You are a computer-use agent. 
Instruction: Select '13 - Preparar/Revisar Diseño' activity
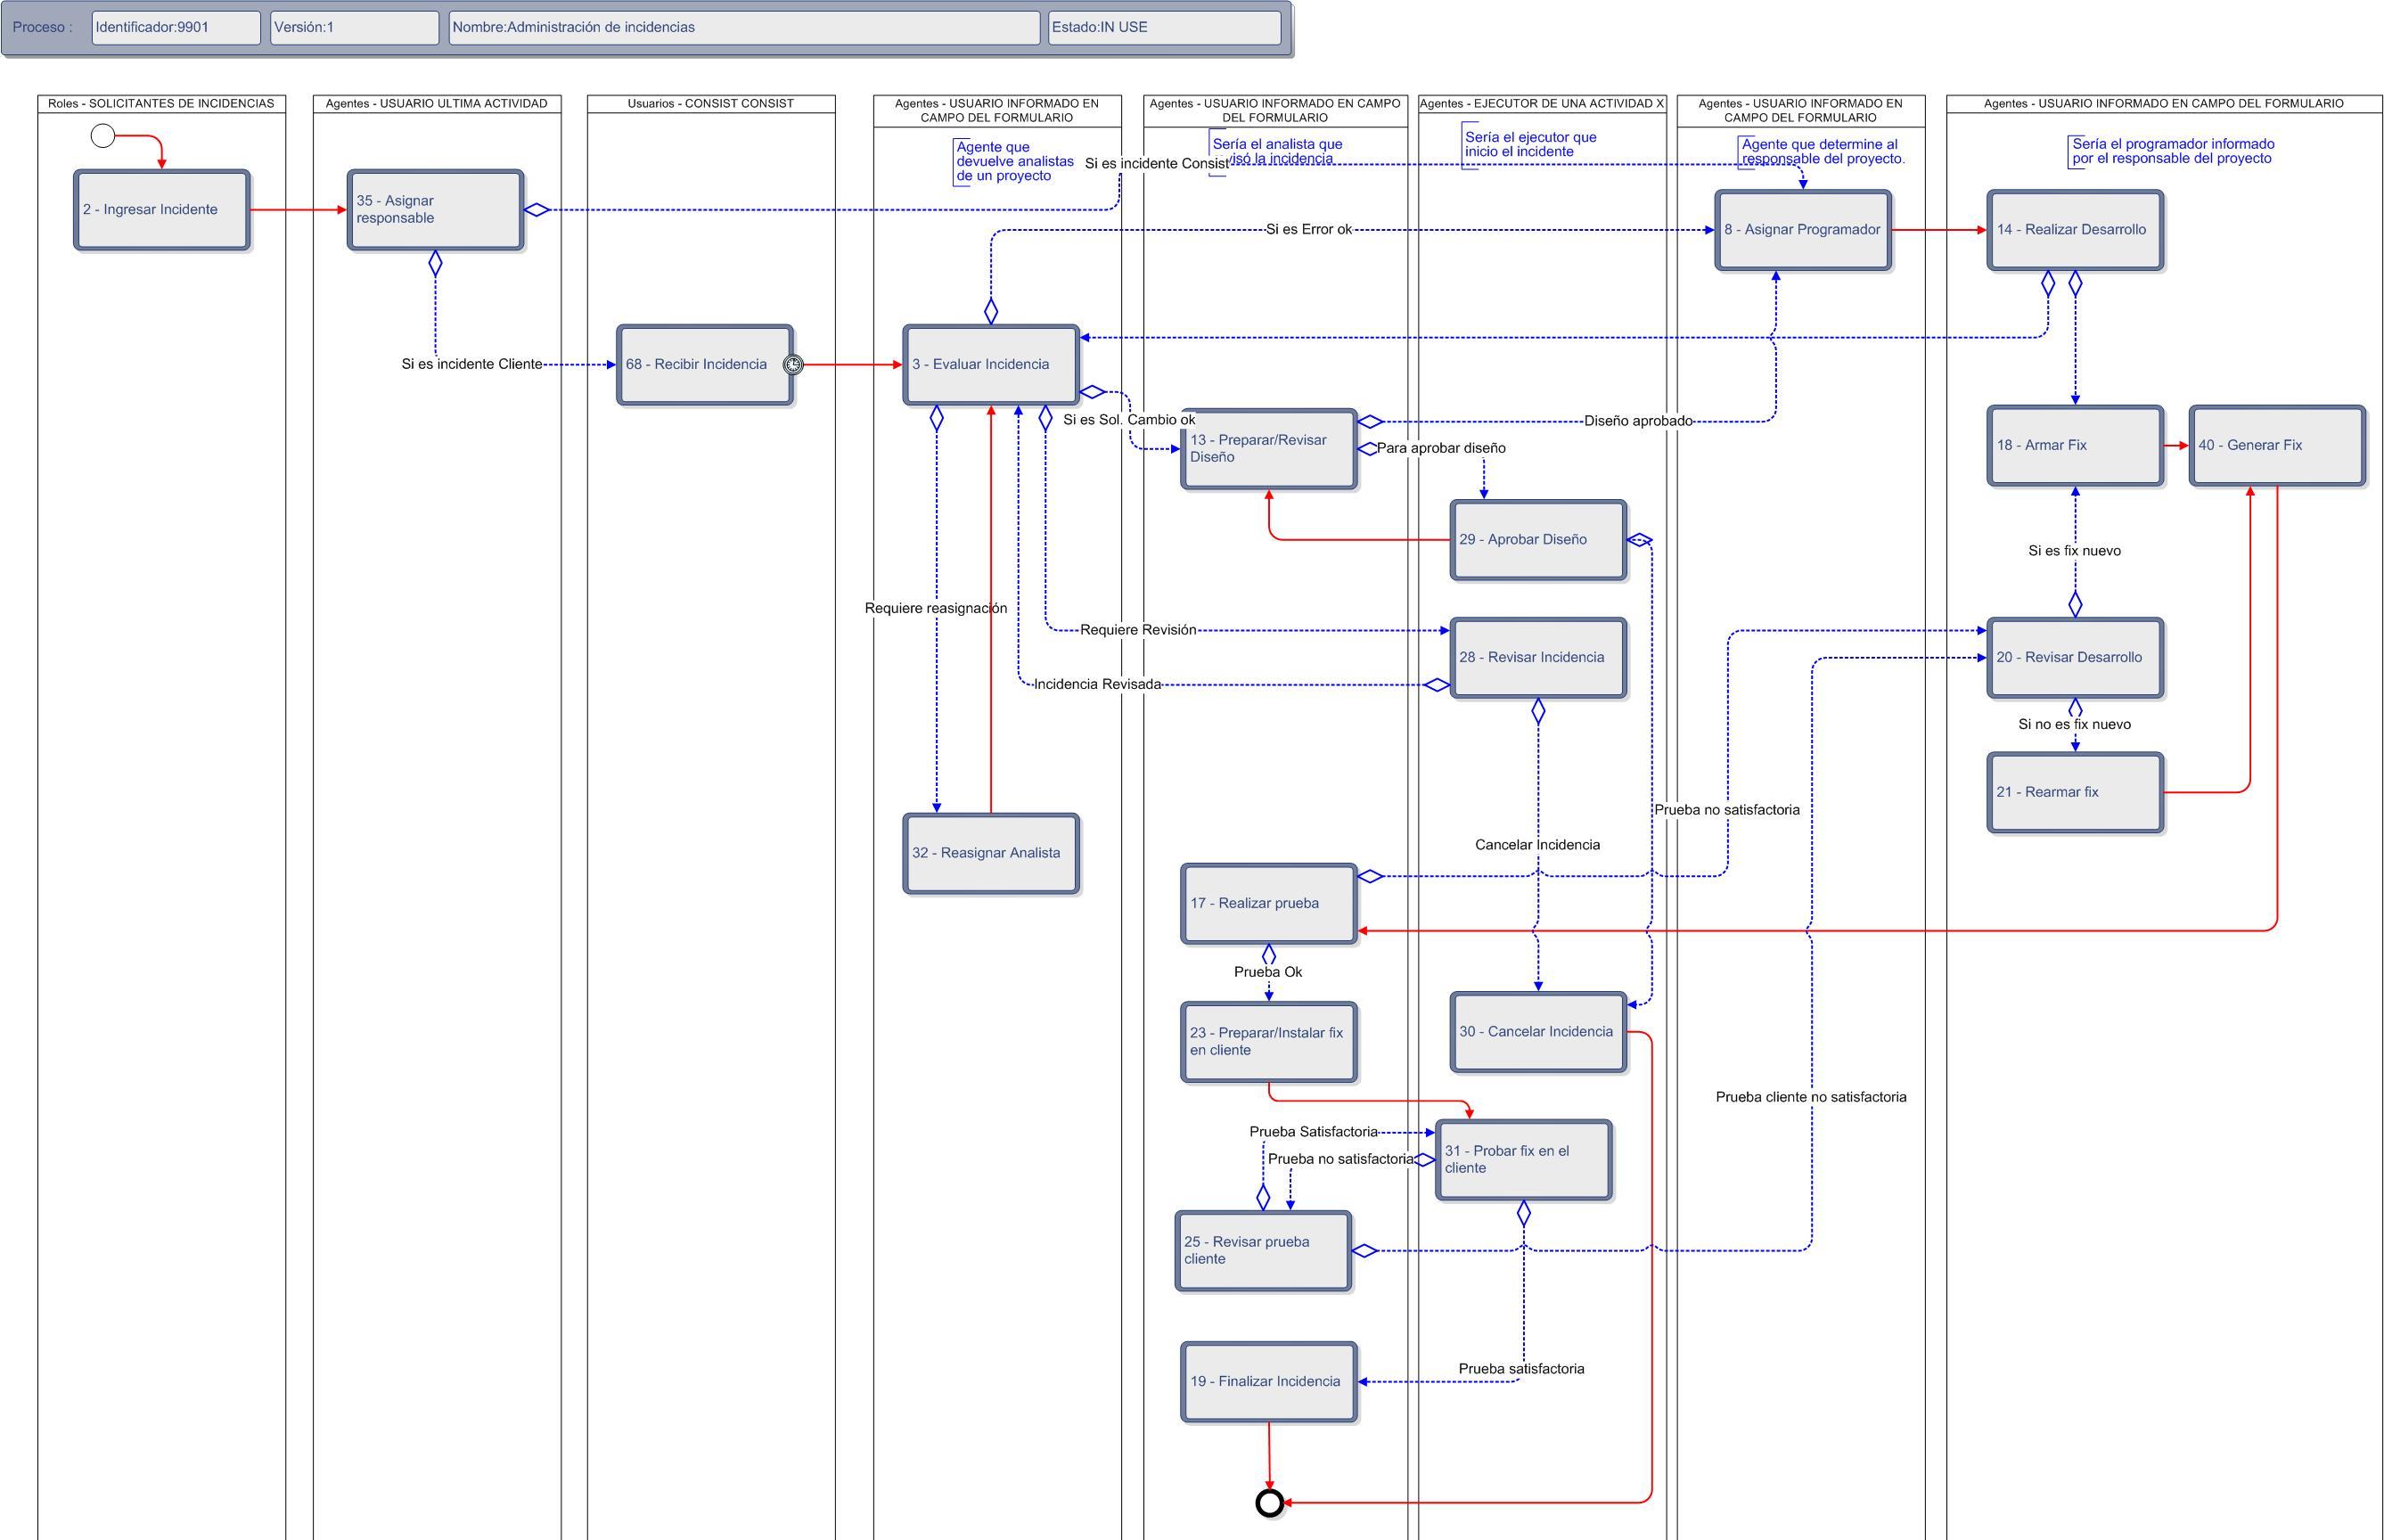tap(1269, 449)
